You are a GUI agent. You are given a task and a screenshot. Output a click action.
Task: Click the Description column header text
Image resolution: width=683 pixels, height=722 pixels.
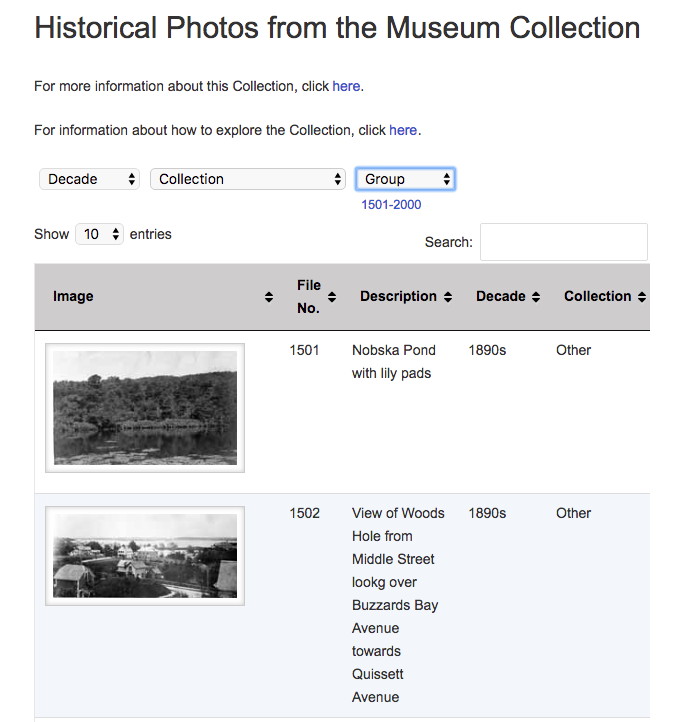coord(398,297)
